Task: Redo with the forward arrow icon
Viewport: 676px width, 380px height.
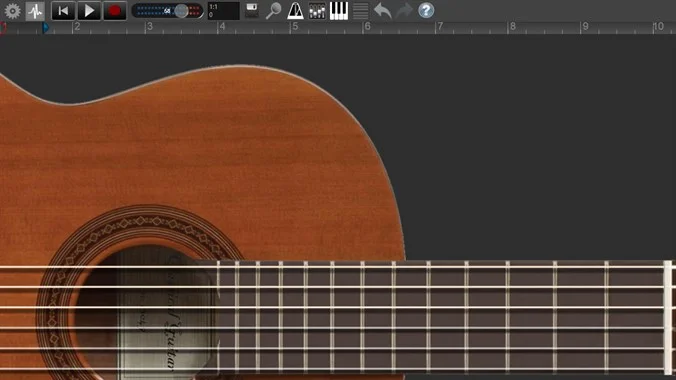Action: 404,11
